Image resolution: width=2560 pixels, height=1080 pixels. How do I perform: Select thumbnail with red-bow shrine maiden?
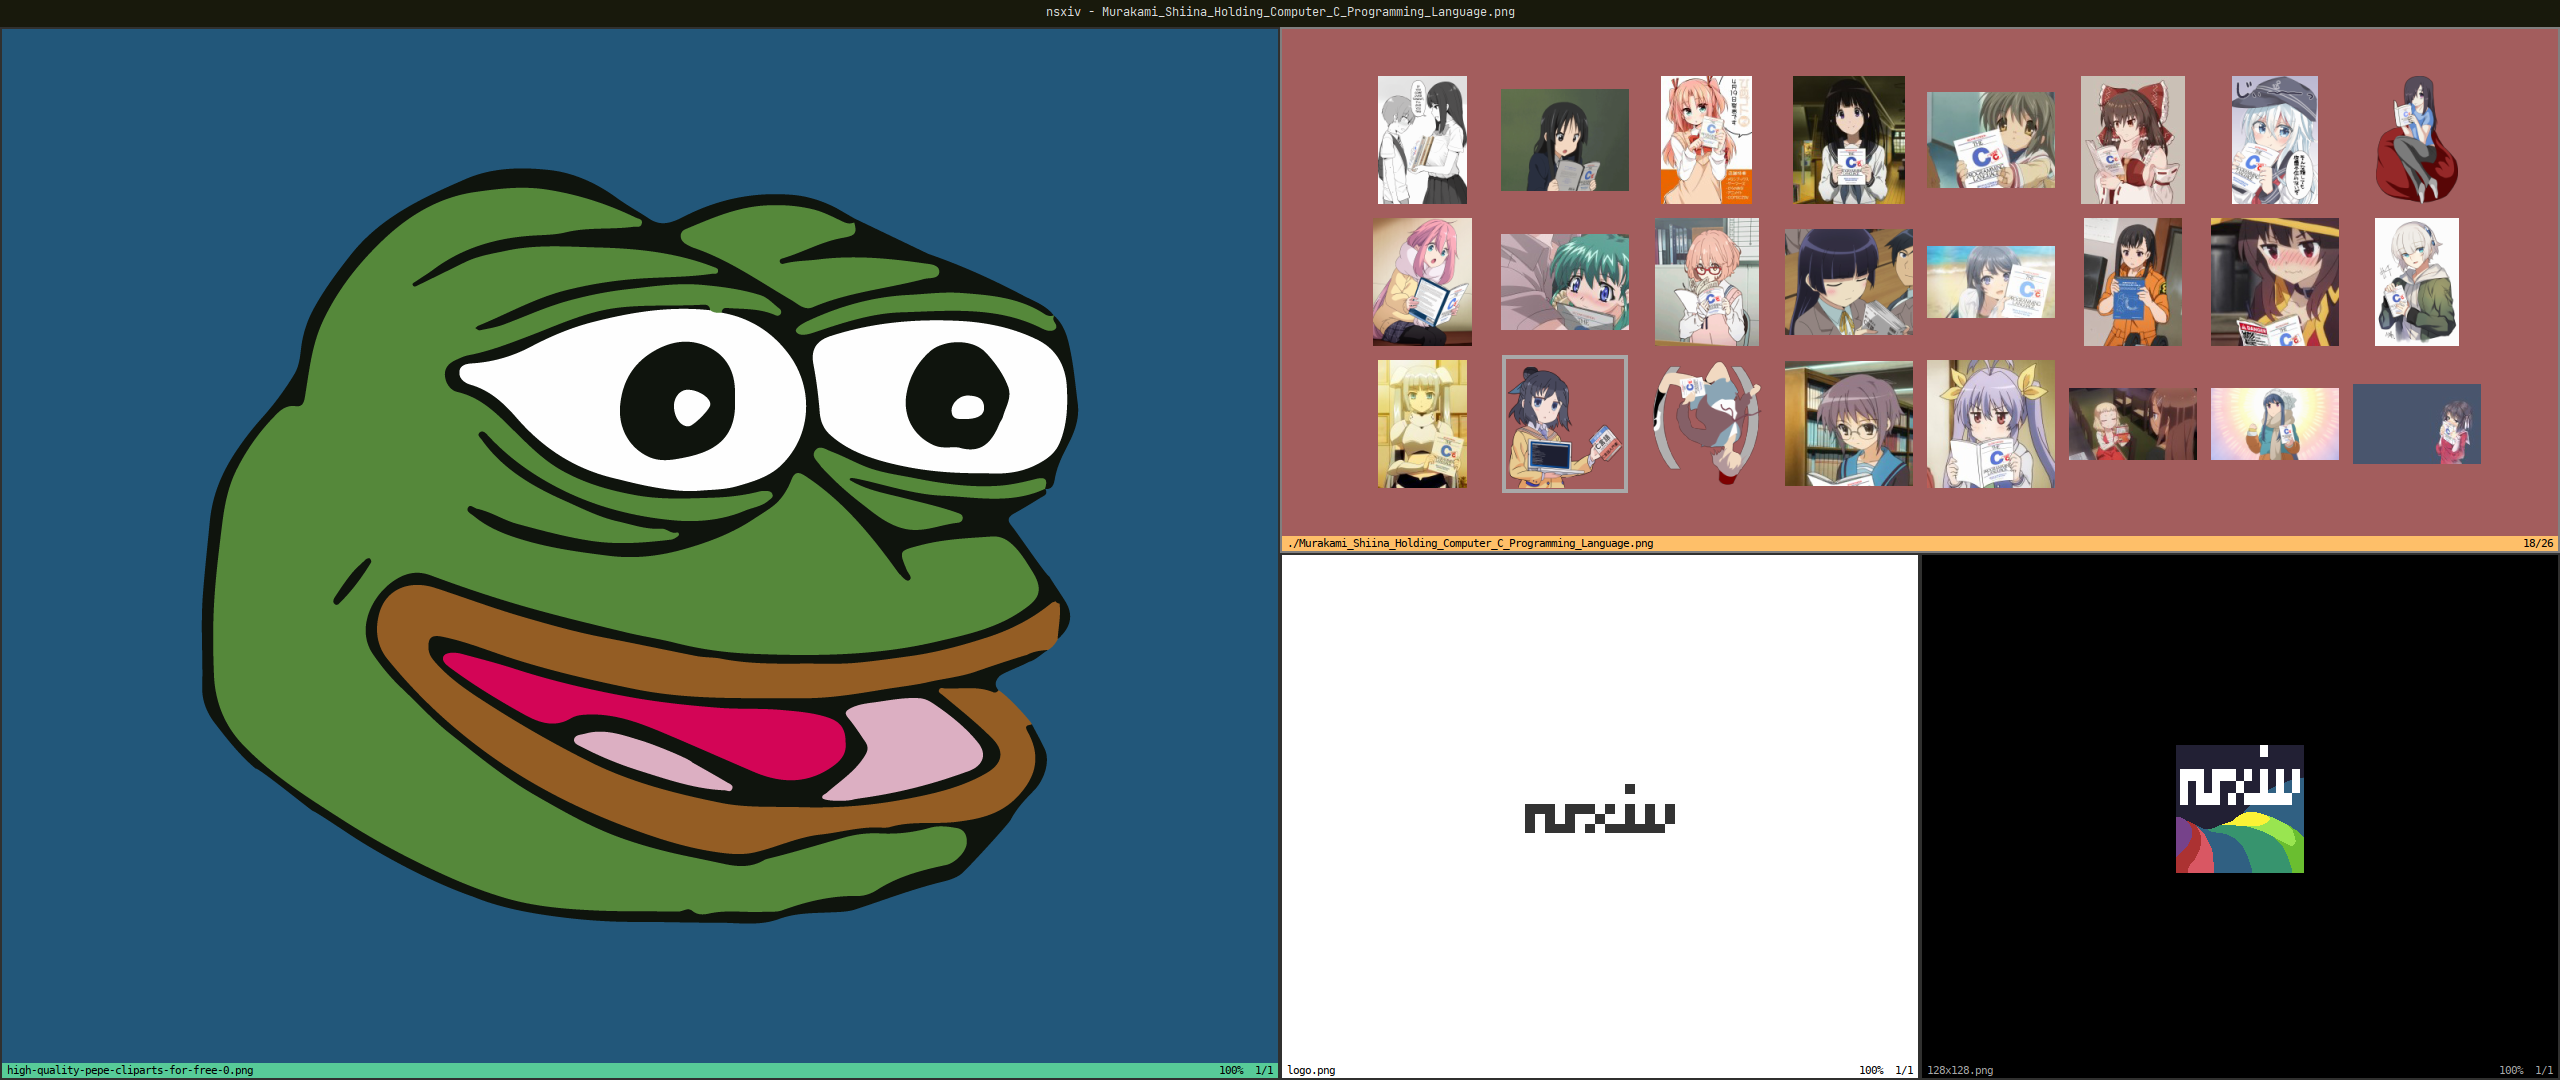tap(2132, 140)
